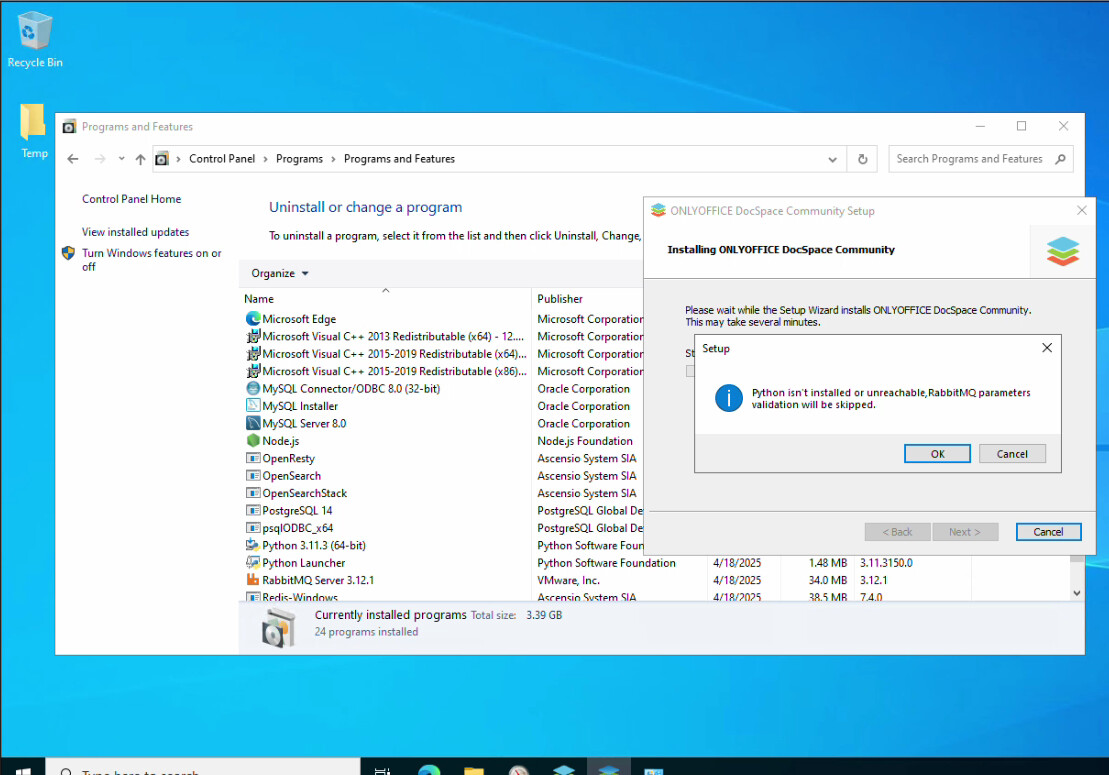Cancel the ONLYOFFICE DocSpace installation wizard
The height and width of the screenshot is (775, 1109).
[1048, 532]
